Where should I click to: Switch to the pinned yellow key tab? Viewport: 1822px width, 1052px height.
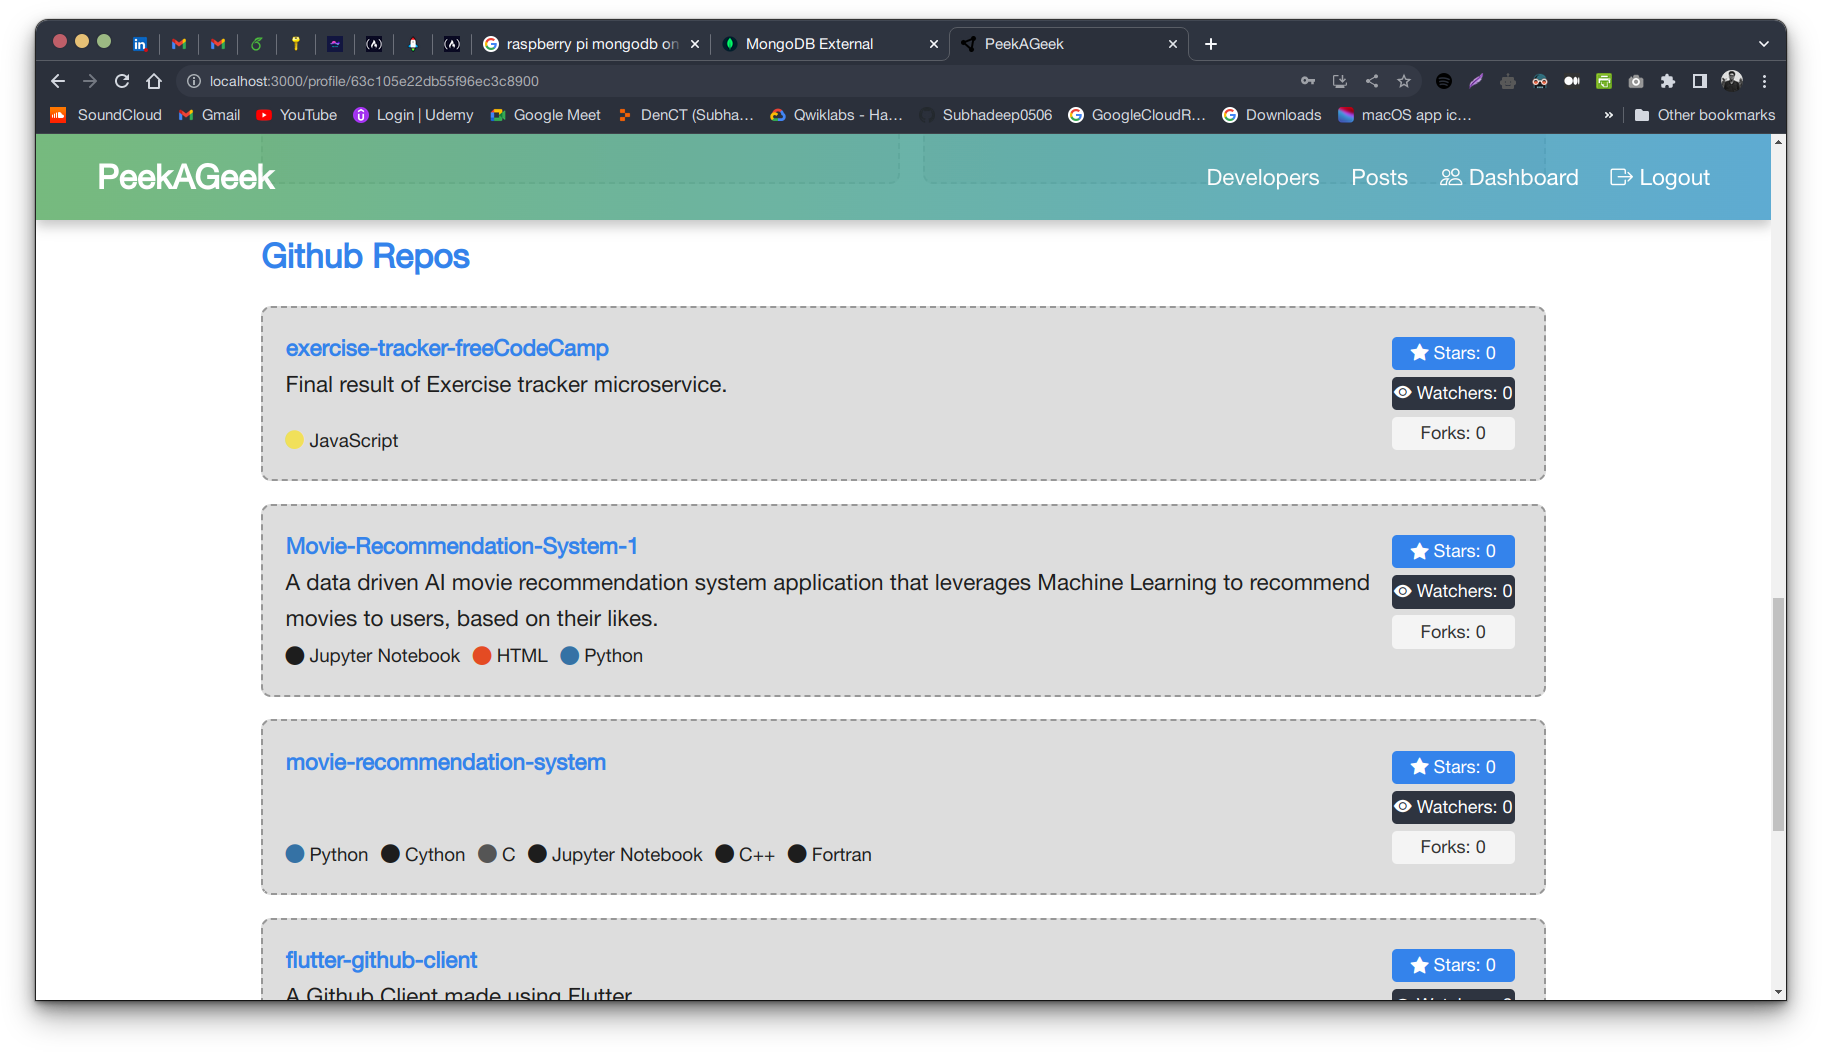pos(295,44)
